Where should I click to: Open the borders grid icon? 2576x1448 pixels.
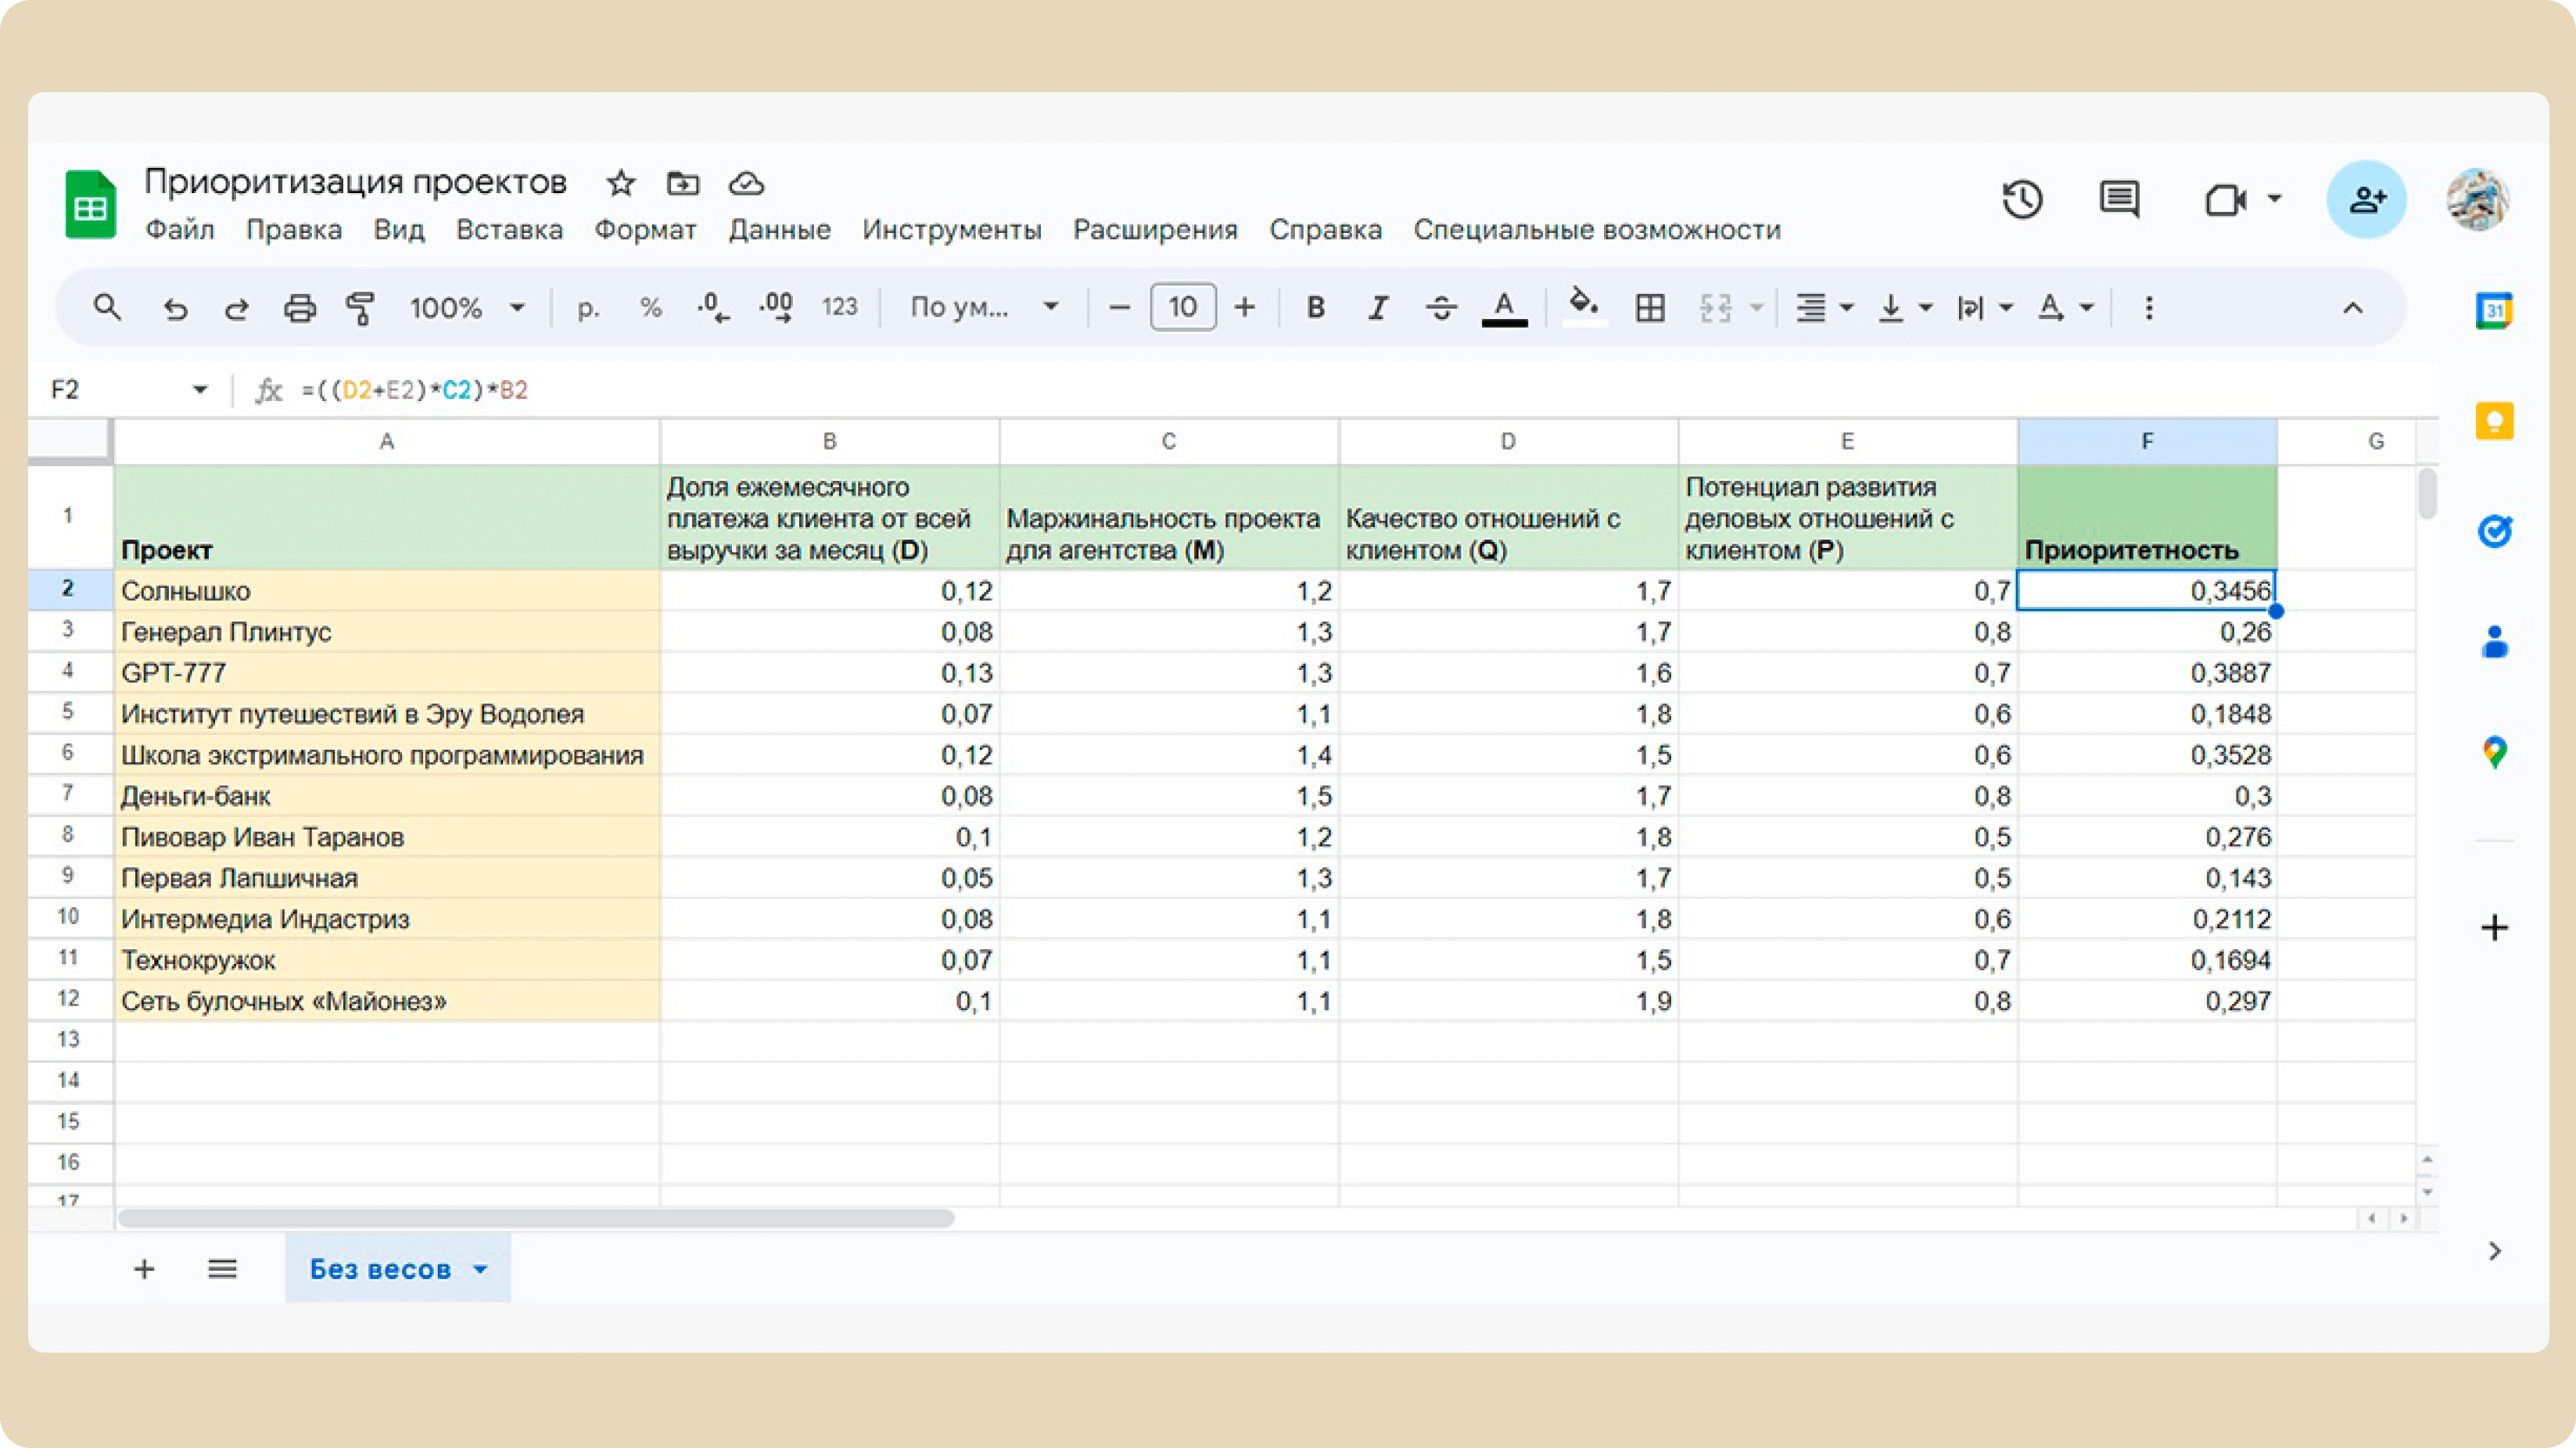1650,307
